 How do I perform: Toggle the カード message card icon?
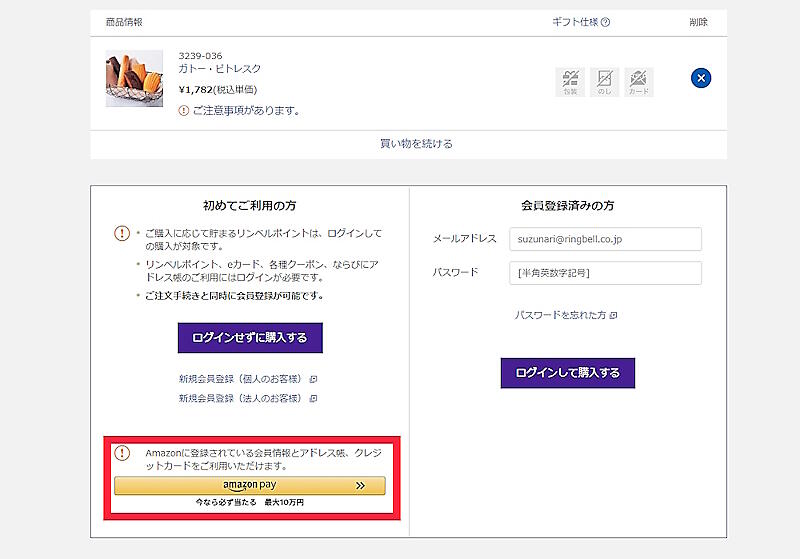[x=638, y=82]
